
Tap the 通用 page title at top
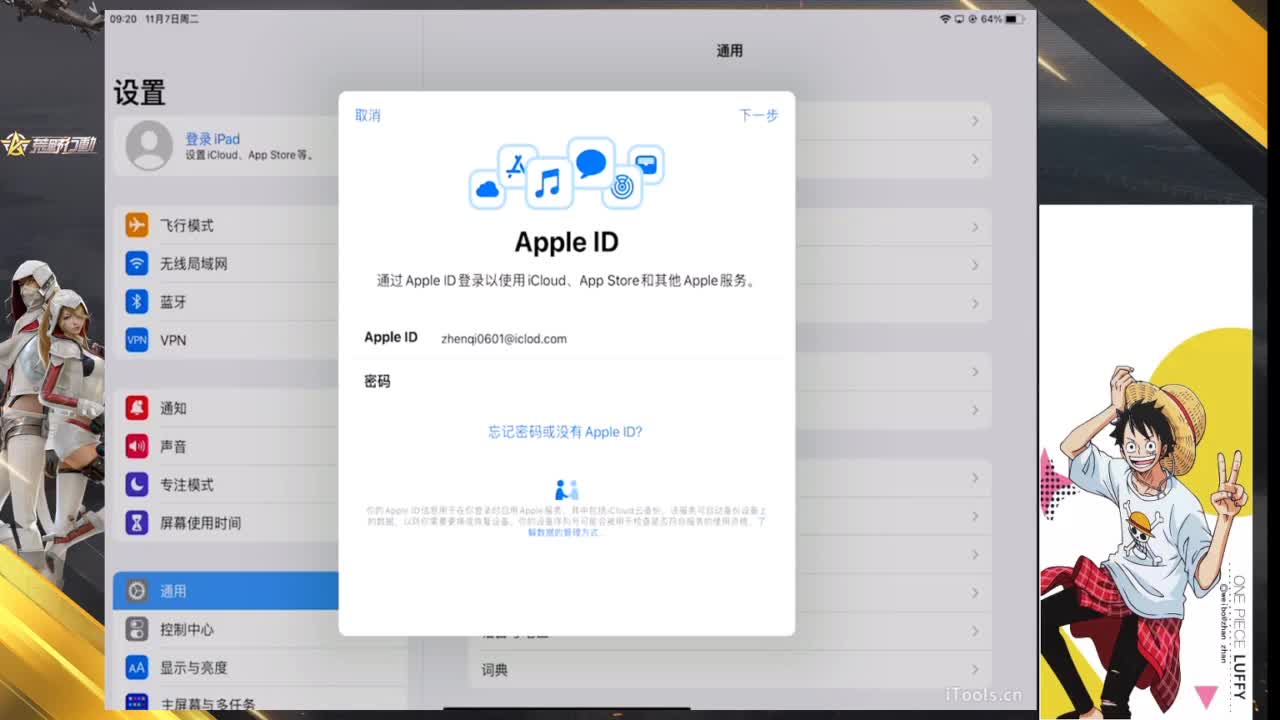730,51
